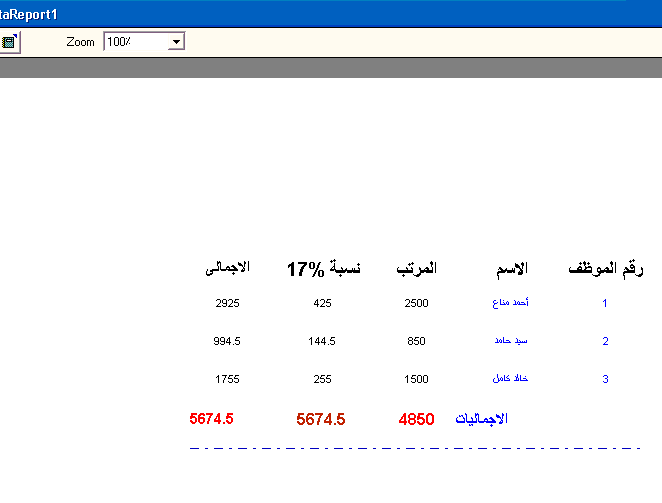Screen dimensions: 662x503
Task: Select the رقم الموظف column header
Action: 605,269
